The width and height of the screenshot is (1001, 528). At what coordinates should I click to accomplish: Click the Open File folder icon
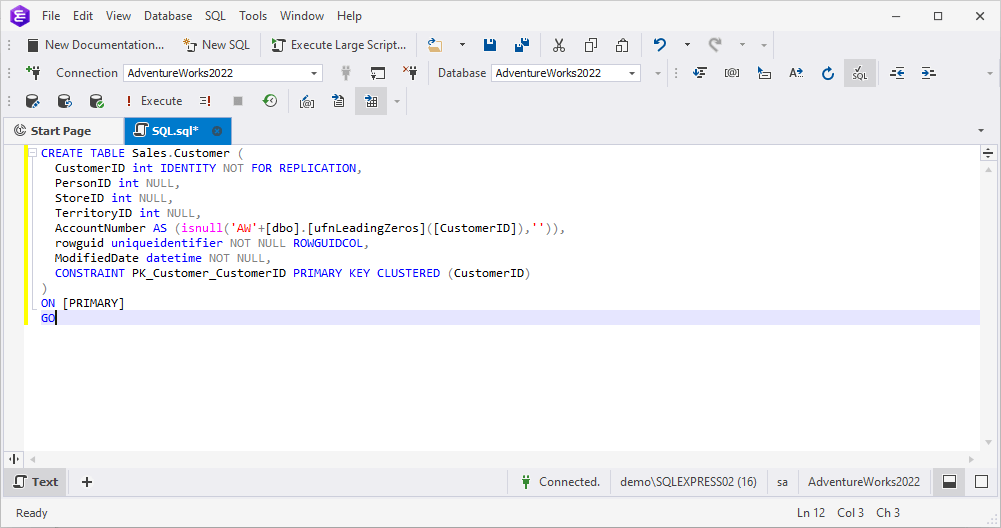435,45
